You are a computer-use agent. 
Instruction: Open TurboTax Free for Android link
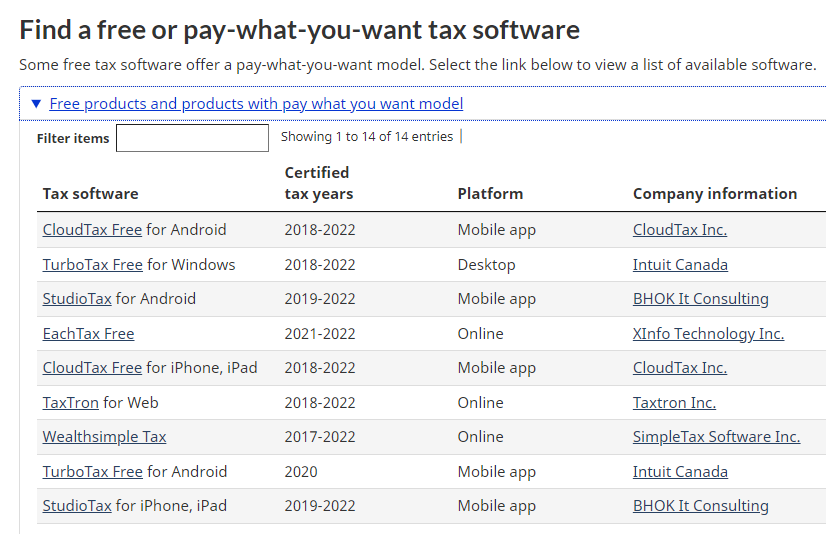[93, 471]
